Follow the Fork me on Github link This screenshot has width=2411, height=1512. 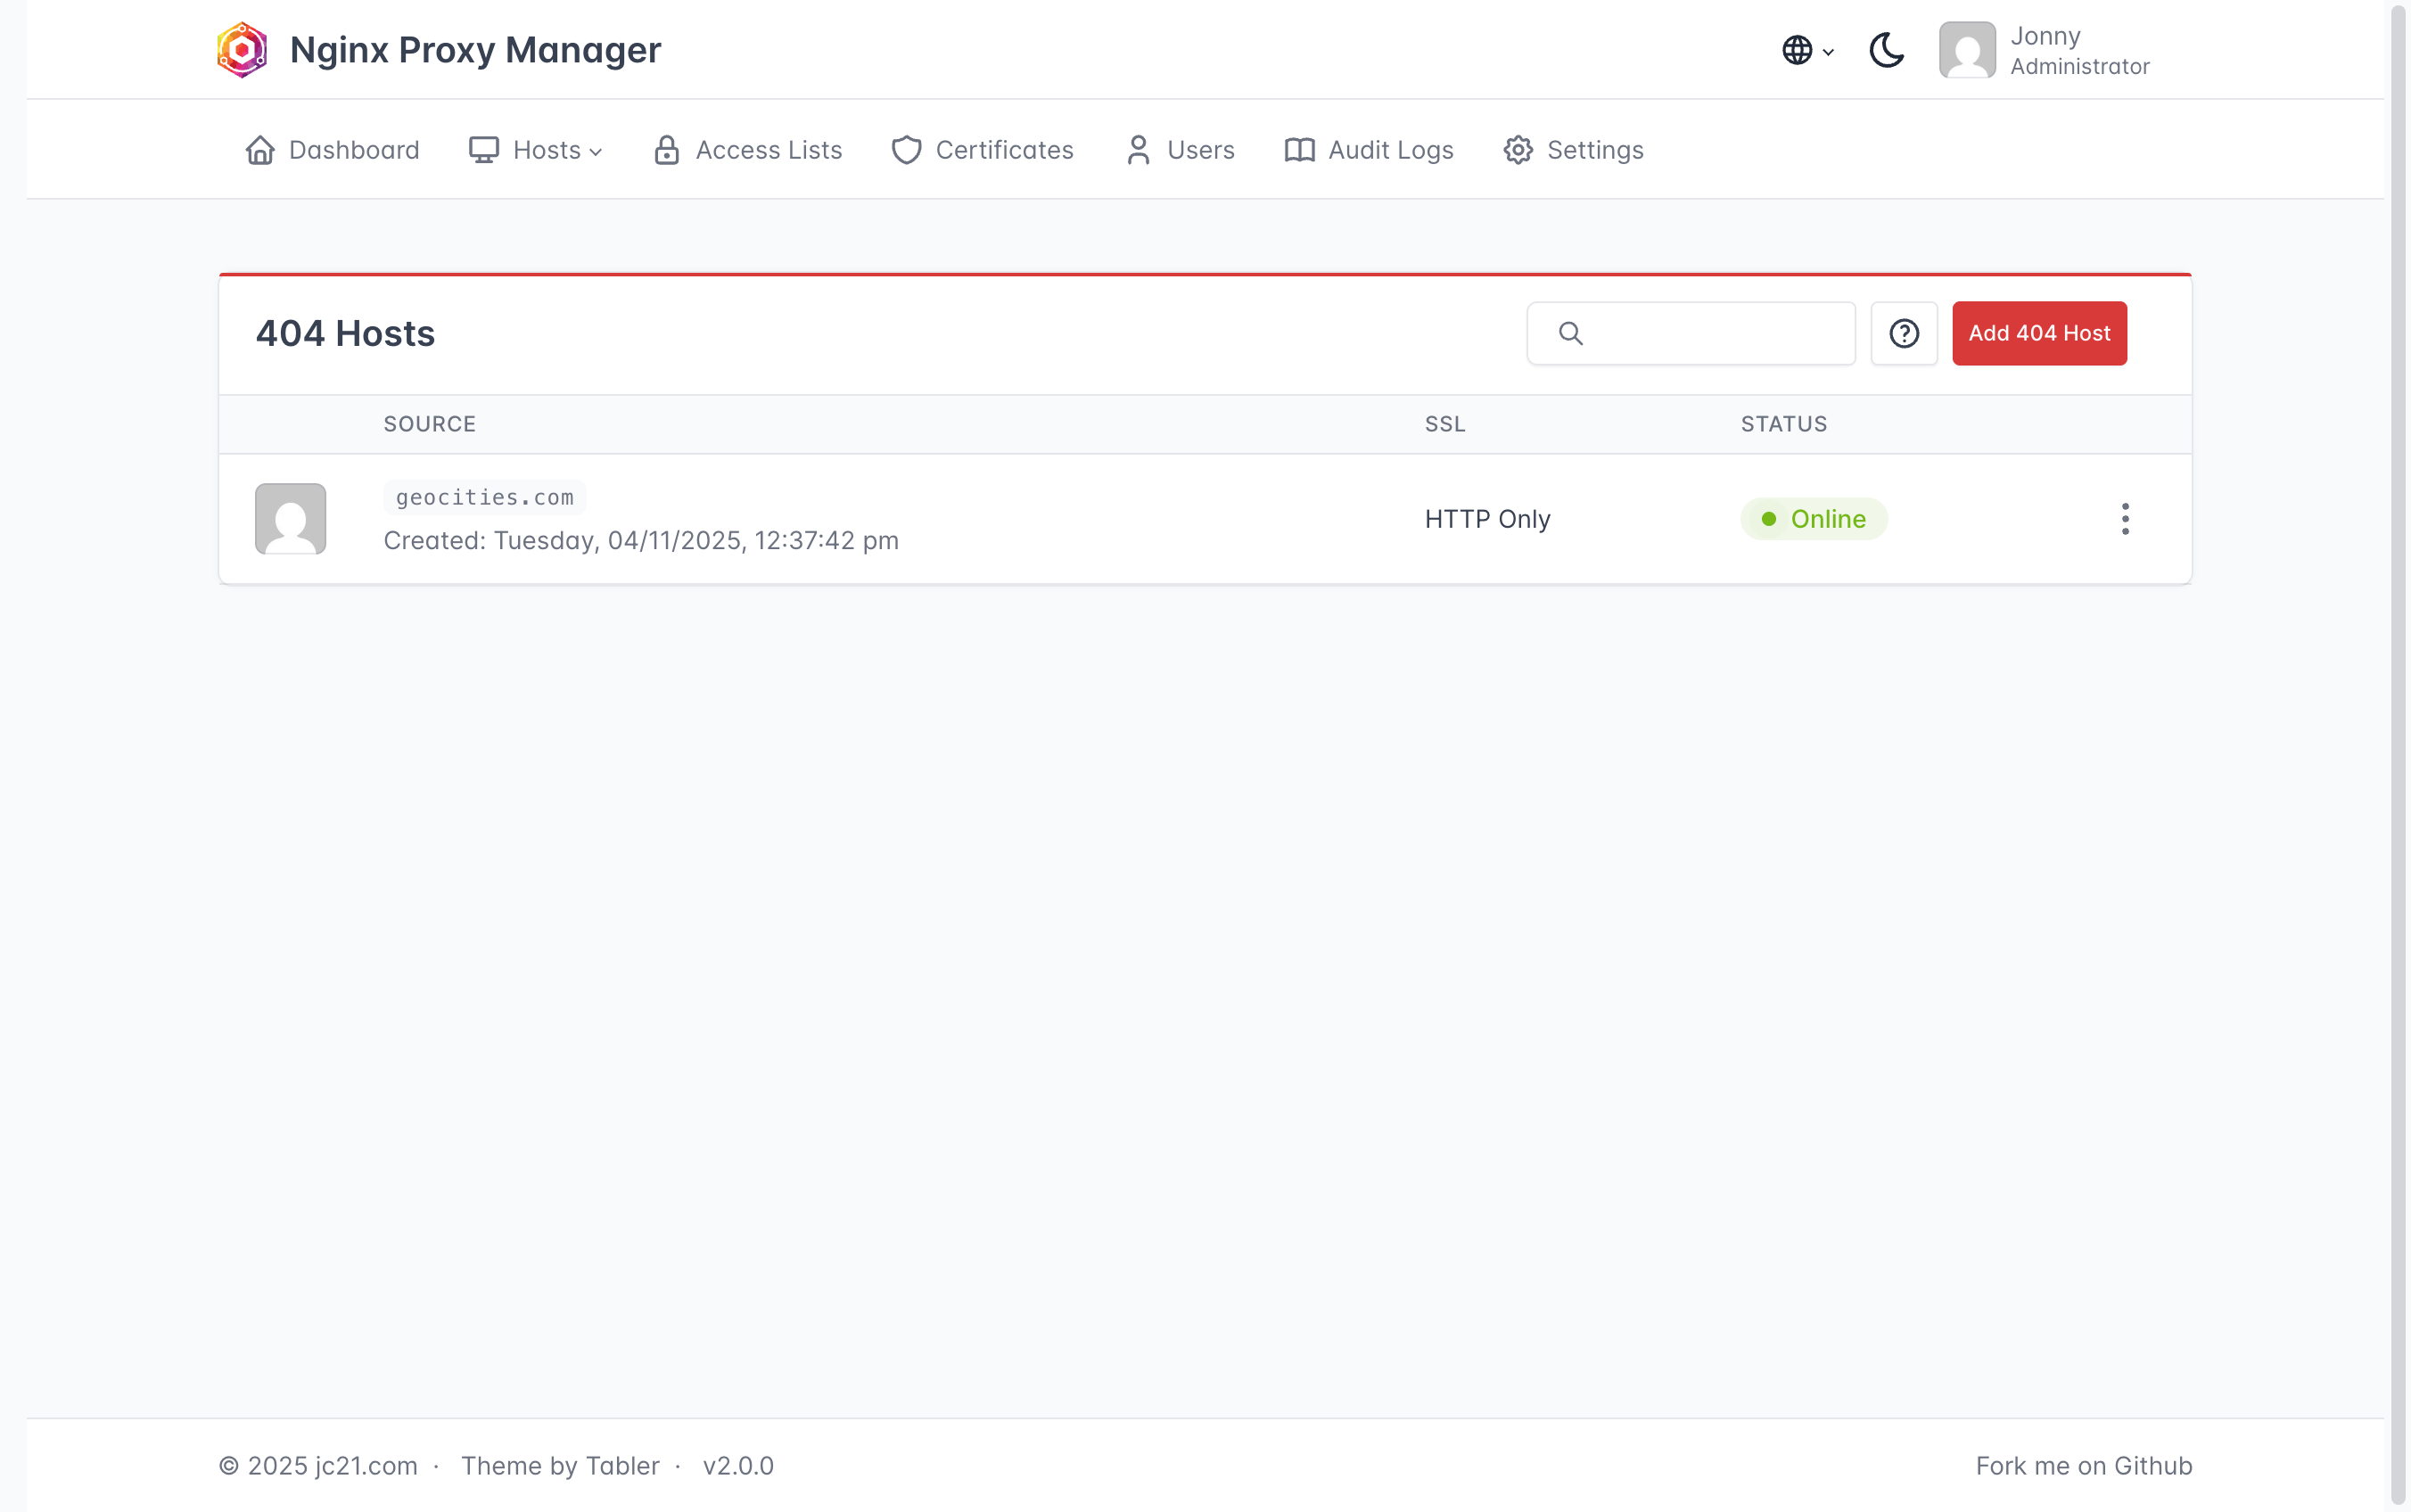coord(2083,1466)
